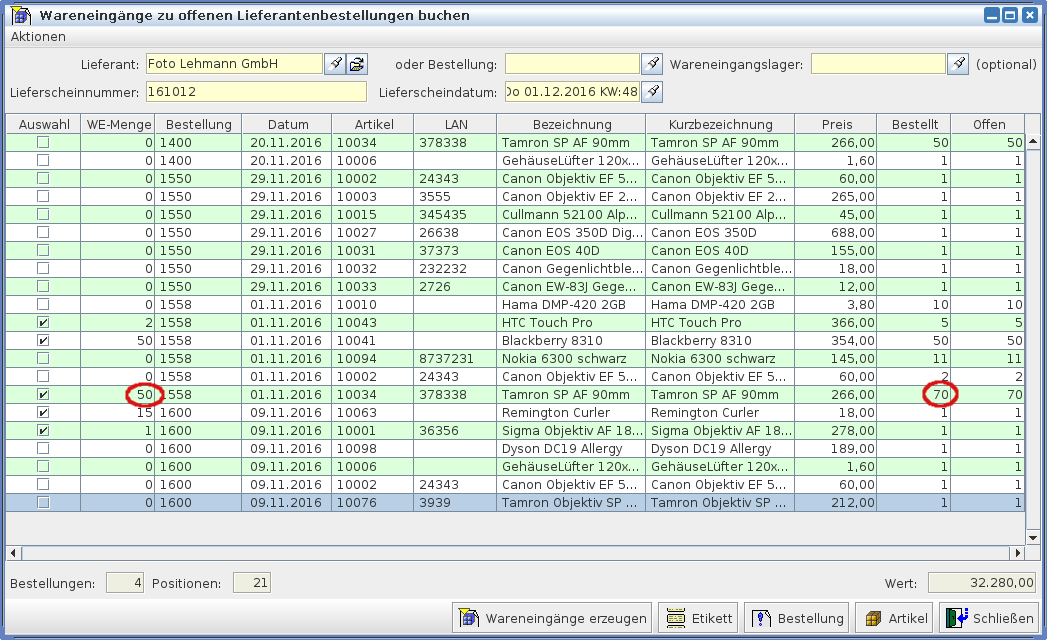The width and height of the screenshot is (1047, 640).
Task: Open the Aktionen menu
Action: [38, 36]
